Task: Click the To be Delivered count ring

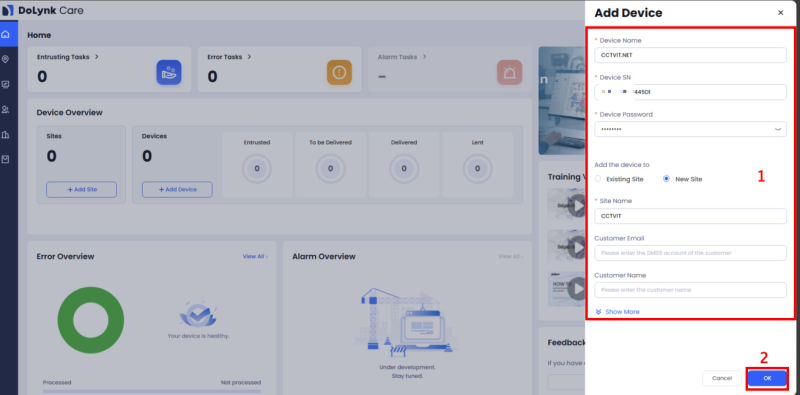Action: coord(330,168)
